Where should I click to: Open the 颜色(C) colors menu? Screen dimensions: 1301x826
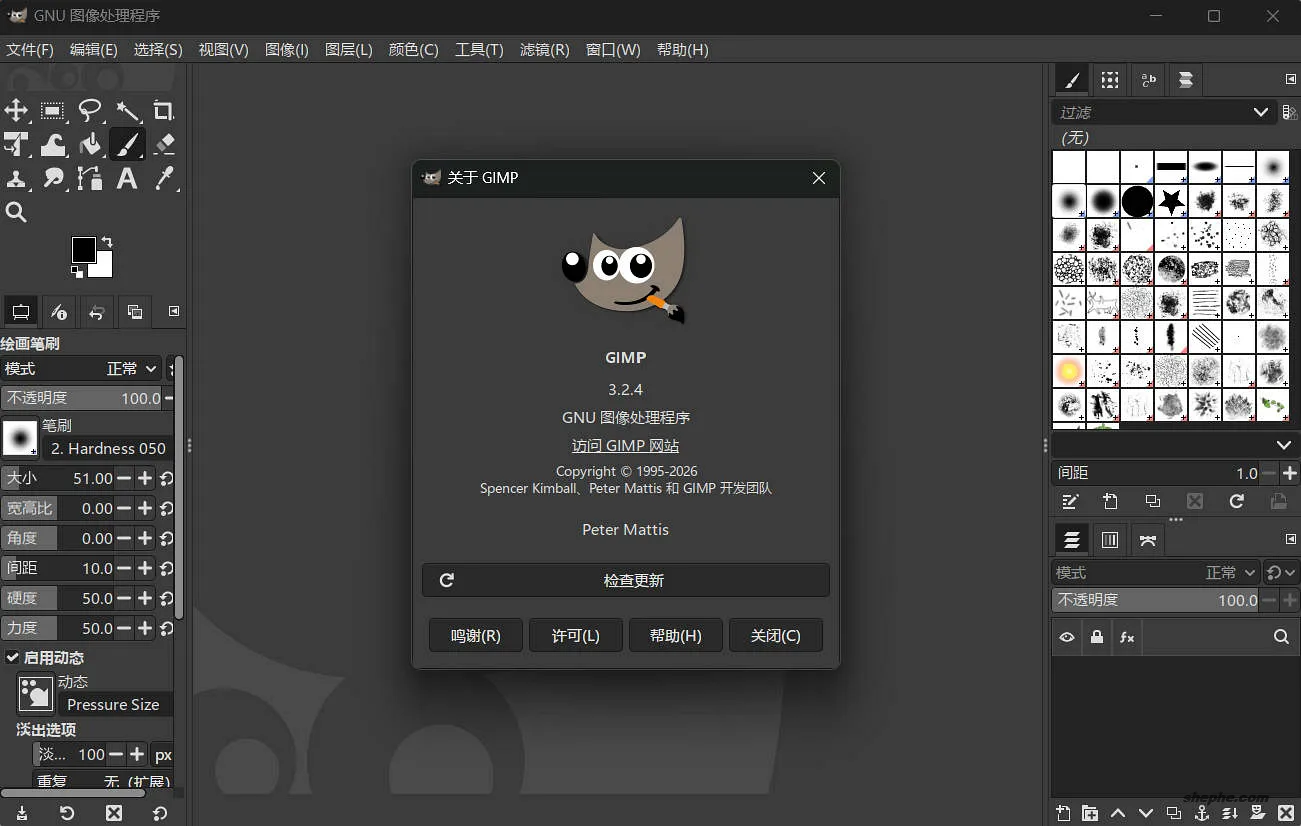414,49
